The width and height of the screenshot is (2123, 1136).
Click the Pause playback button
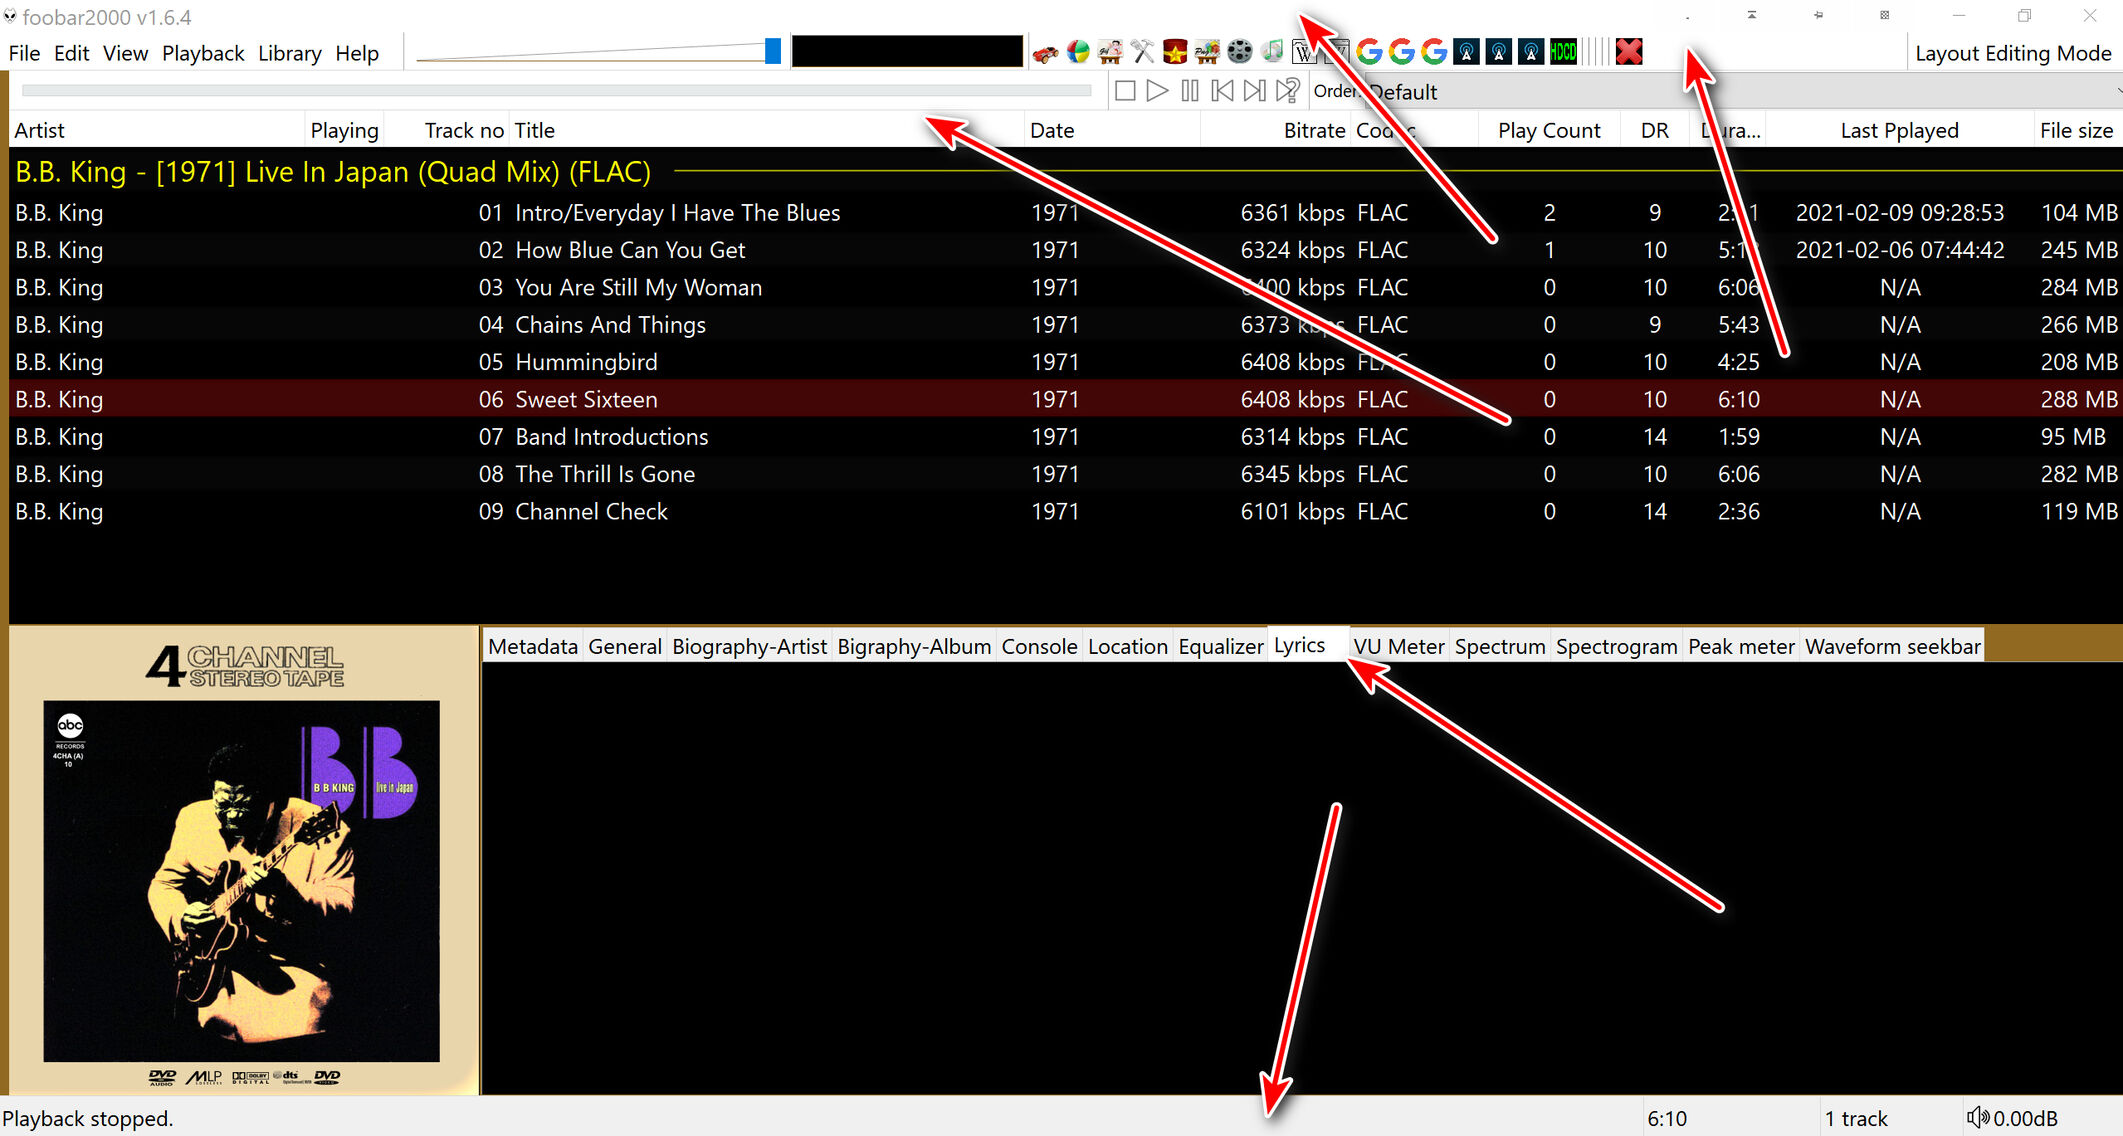[1189, 91]
